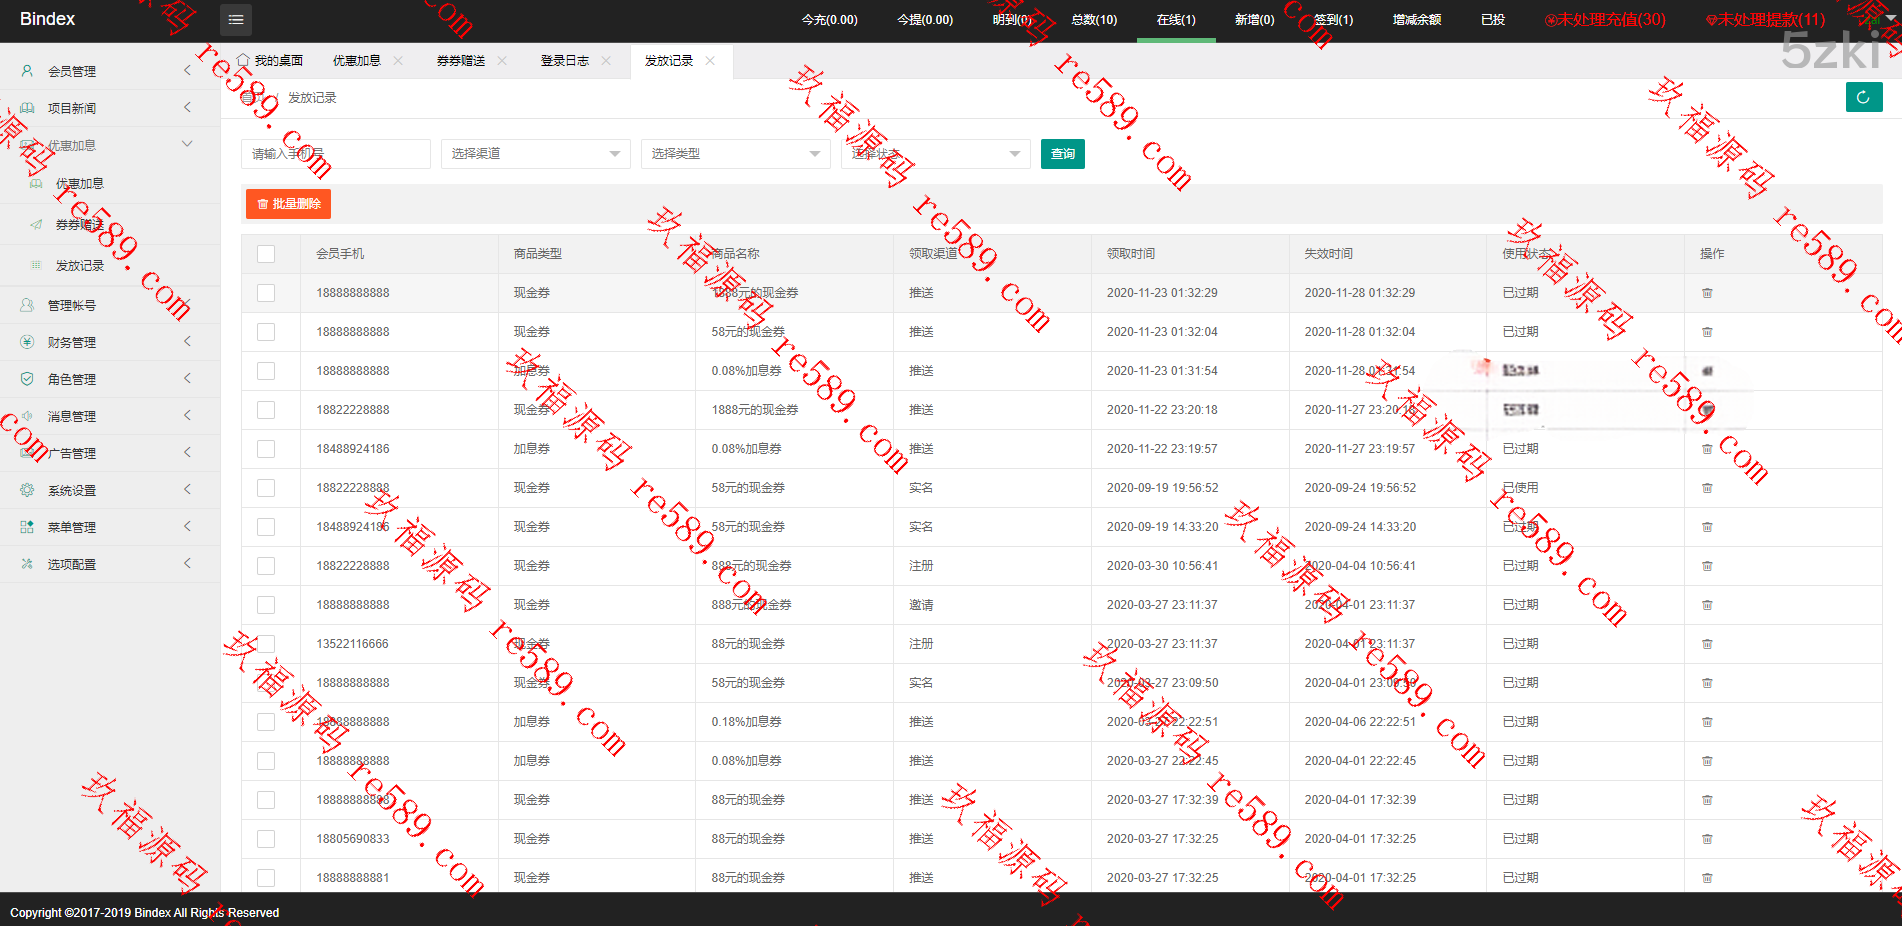
Task: Open the 选择类型 dropdown
Action: click(x=735, y=154)
